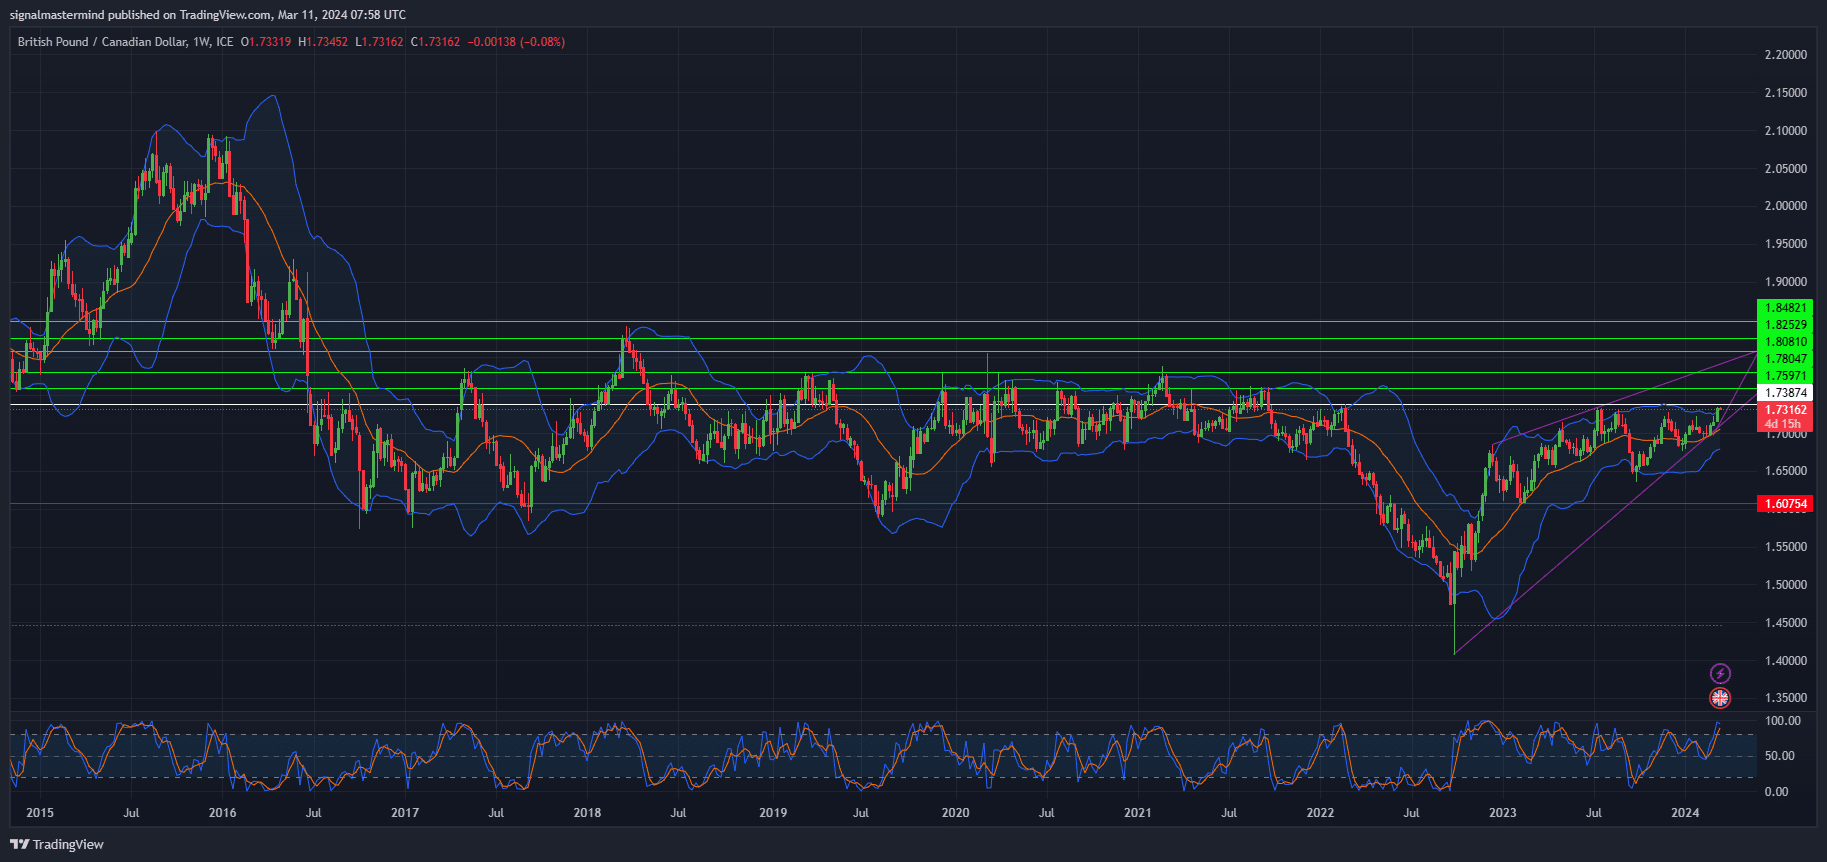This screenshot has width=1827, height=862.
Task: Select the green 1.84821 price label
Action: (1785, 308)
